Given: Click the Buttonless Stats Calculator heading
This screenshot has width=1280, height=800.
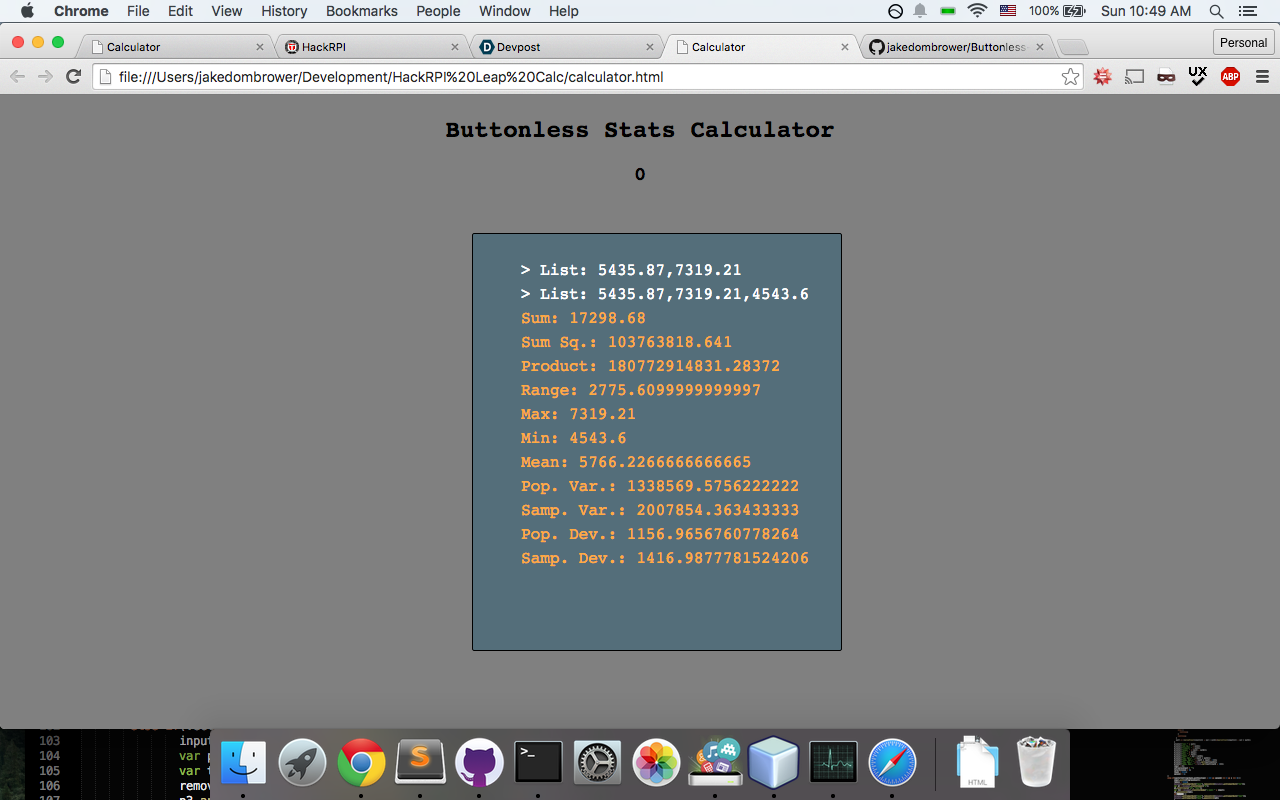Looking at the screenshot, I should [x=639, y=130].
